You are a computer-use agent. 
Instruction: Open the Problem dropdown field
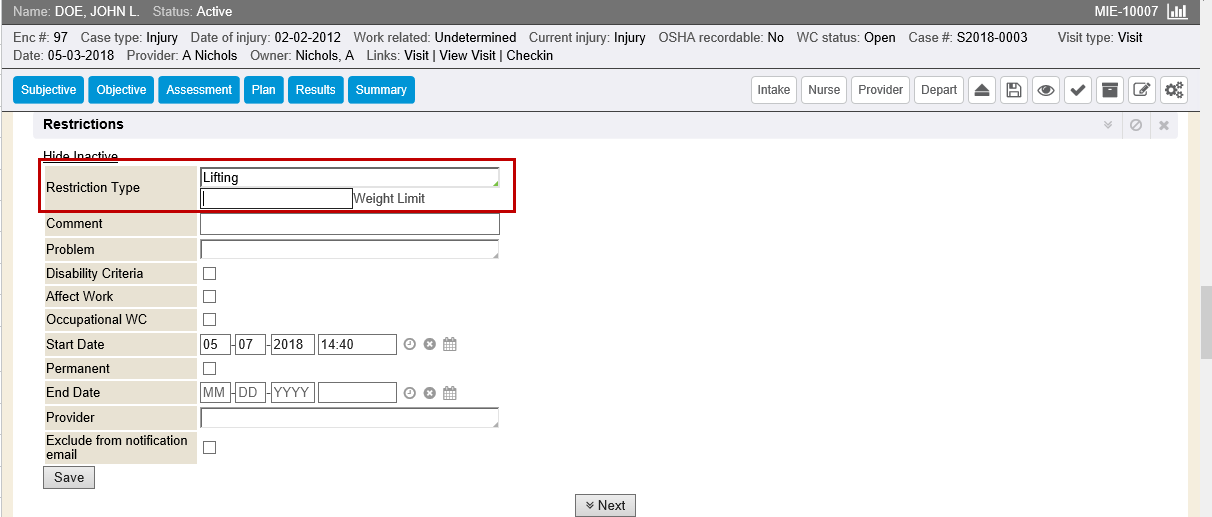[x=349, y=249]
